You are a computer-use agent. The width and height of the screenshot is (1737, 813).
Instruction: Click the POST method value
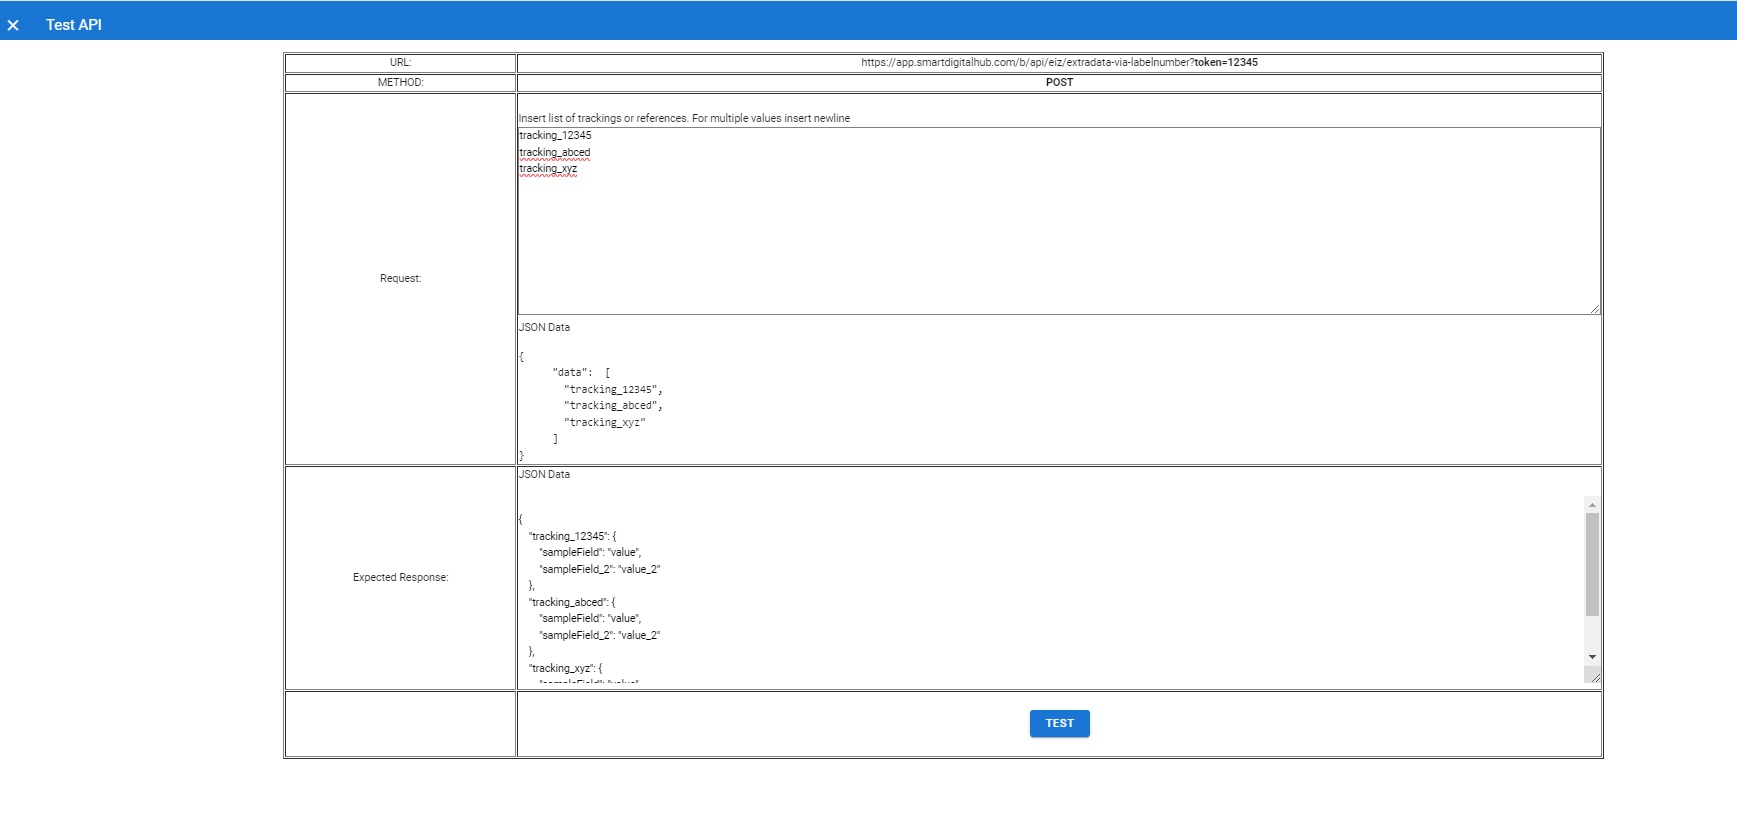[x=1059, y=83]
